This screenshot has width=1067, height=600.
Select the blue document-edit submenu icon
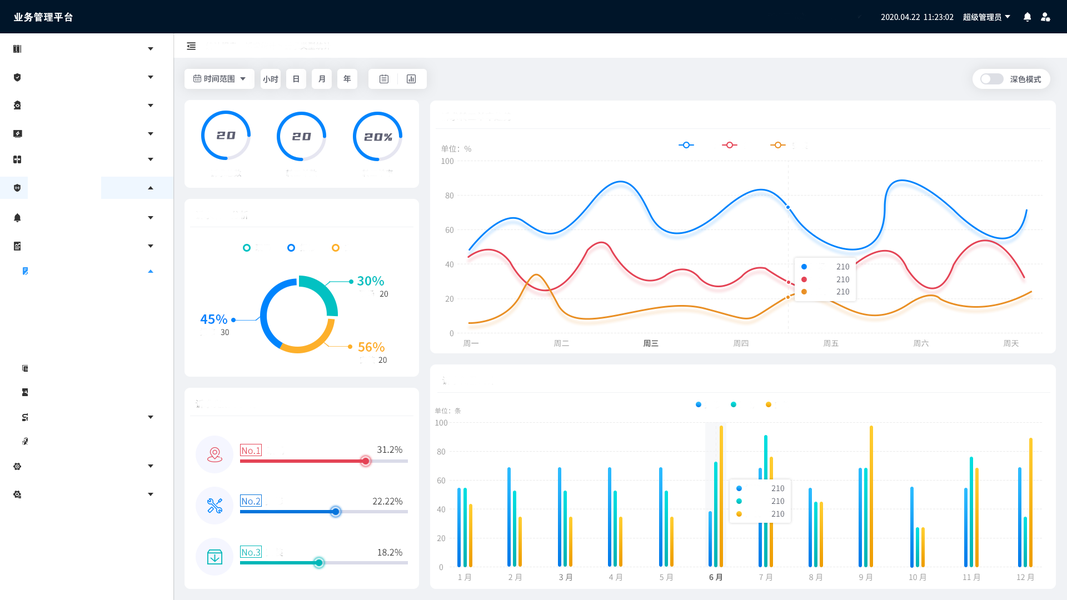25,271
